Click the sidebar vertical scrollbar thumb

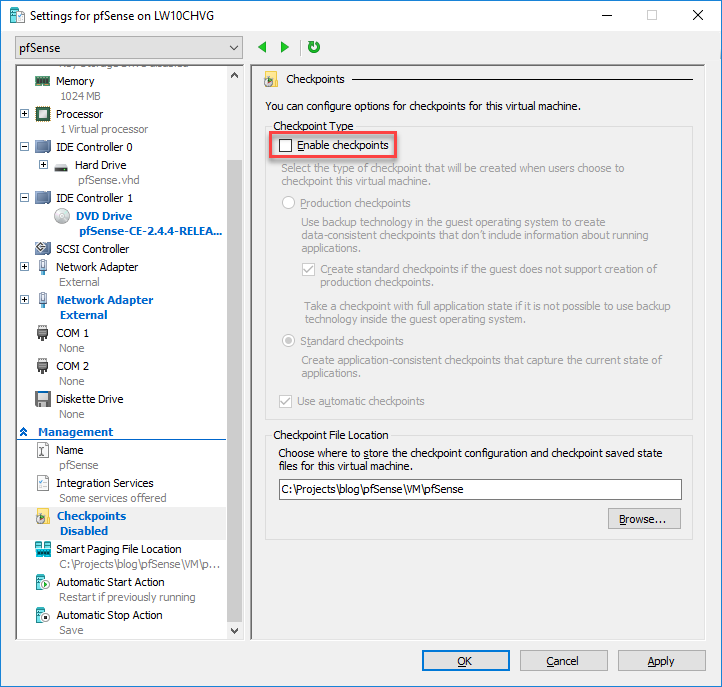(234, 390)
